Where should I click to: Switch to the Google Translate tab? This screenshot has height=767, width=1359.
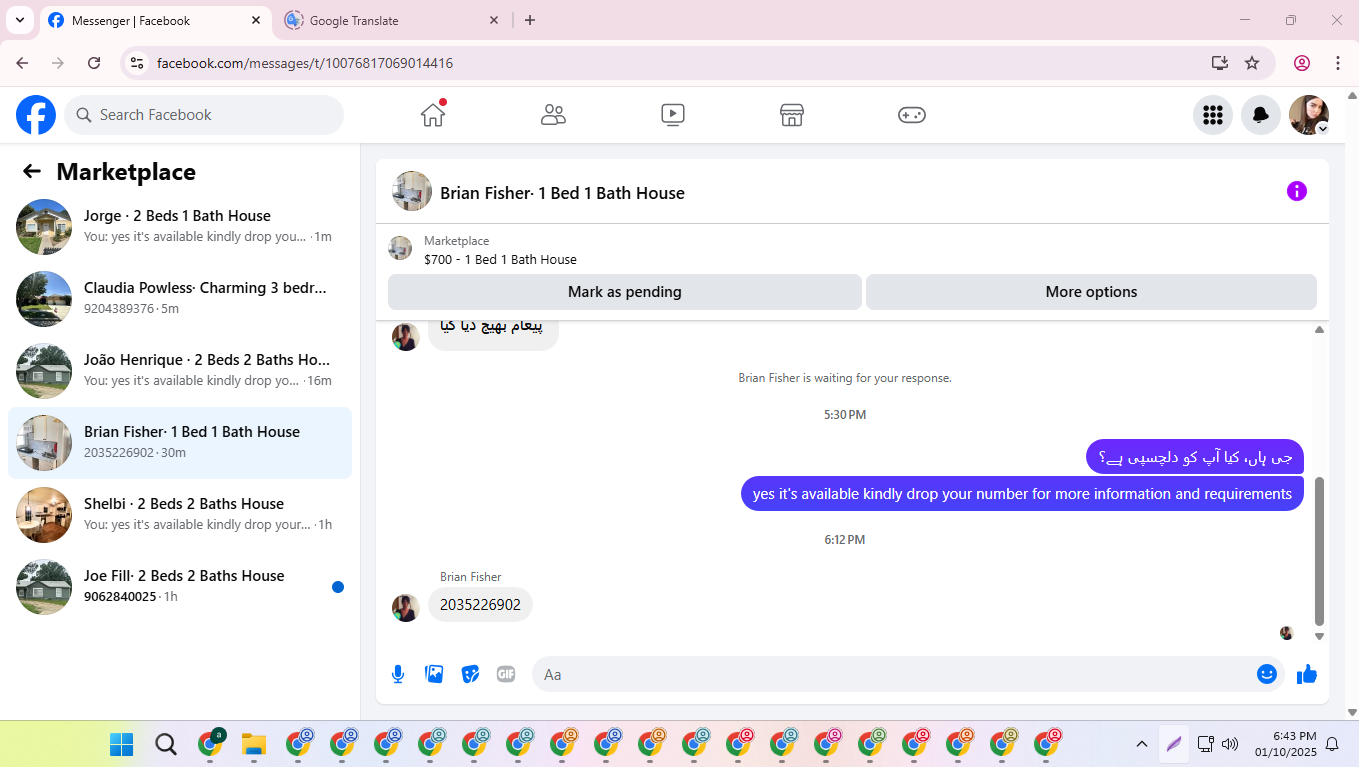[x=392, y=20]
